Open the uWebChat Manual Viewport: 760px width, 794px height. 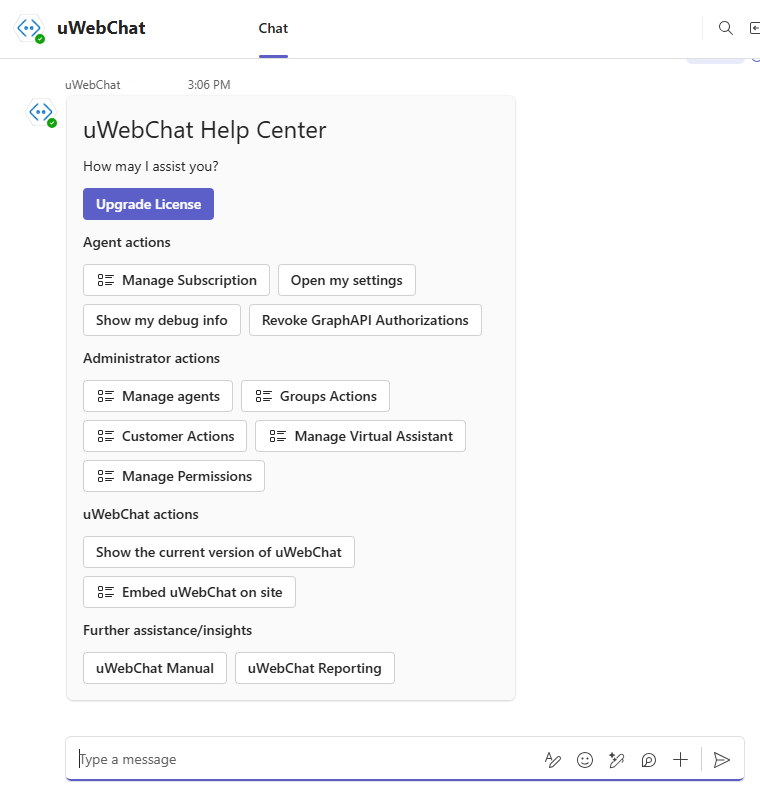coord(155,668)
